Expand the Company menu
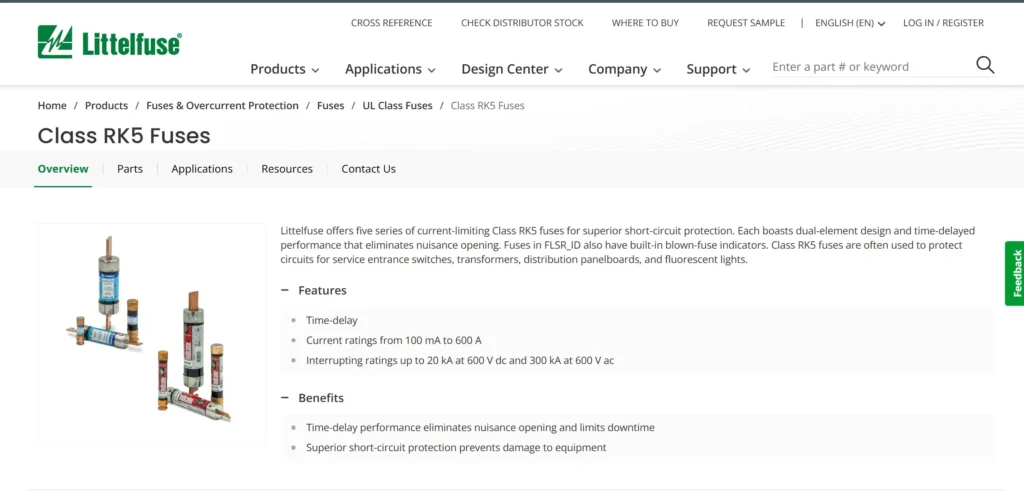Screen dimensions: 1024x492 point(624,69)
